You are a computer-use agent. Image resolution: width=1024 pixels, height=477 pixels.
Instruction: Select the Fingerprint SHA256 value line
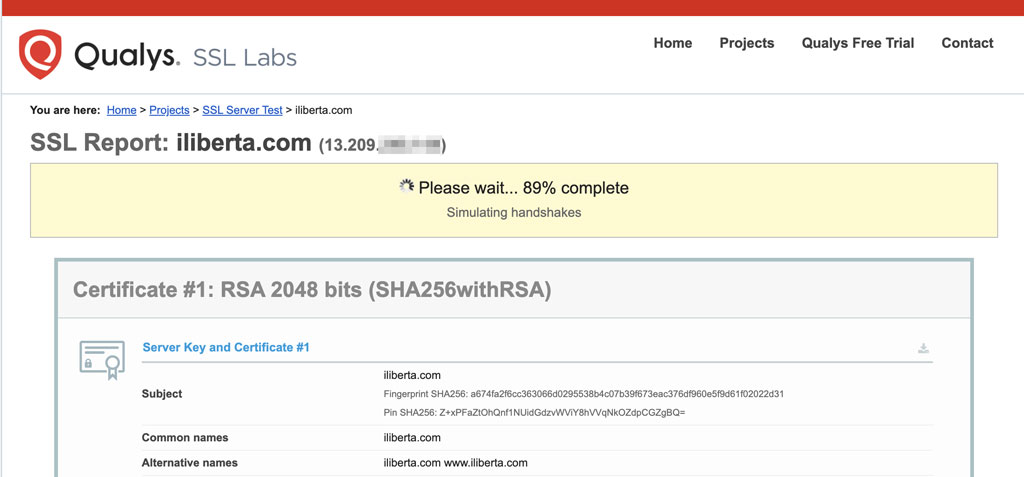[x=583, y=394]
